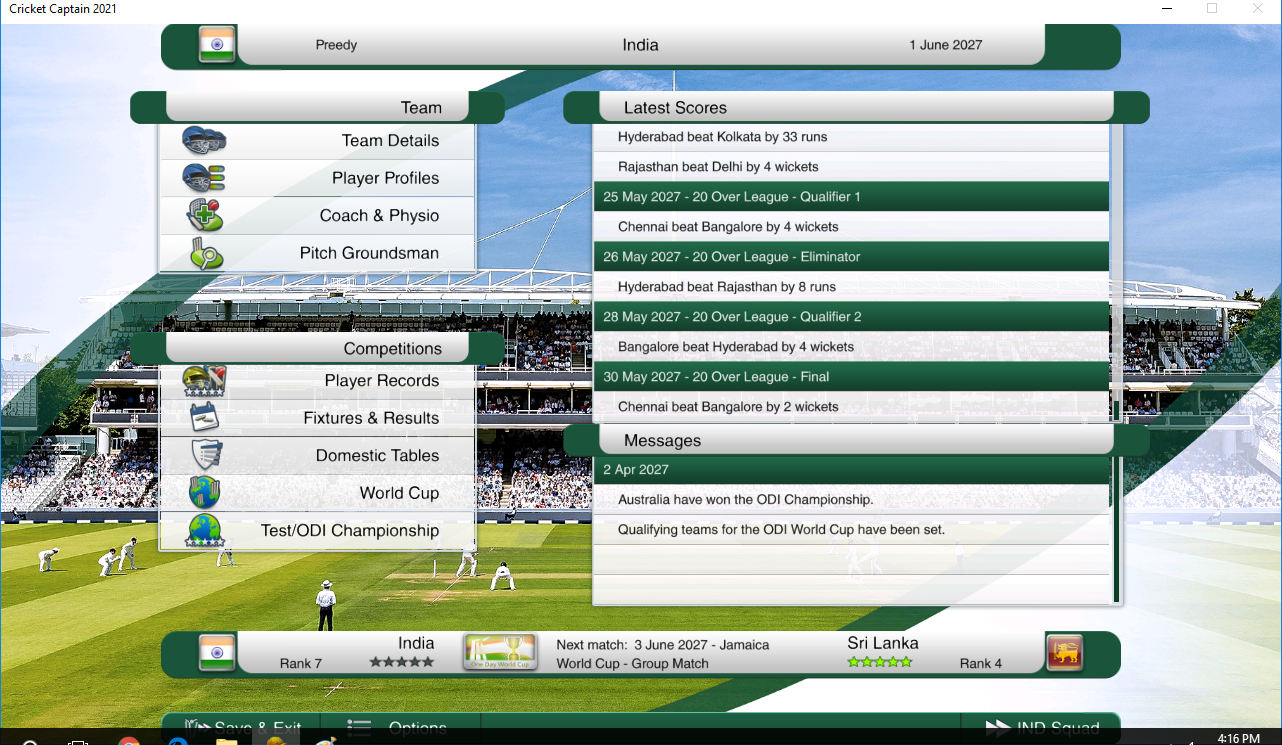Click the '2 Apr 2027' message date header
1282x745 pixels.
[851, 470]
